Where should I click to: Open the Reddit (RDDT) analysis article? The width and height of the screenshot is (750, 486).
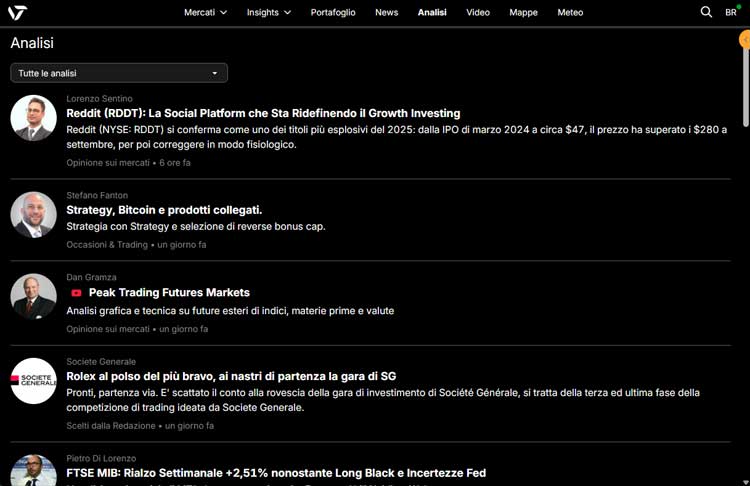pyautogui.click(x=263, y=113)
